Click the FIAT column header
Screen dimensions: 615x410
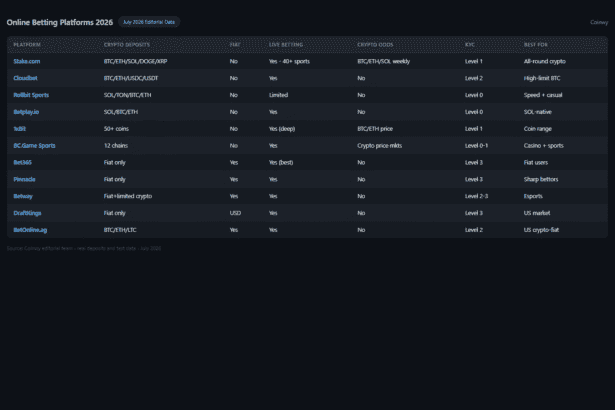click(235, 45)
